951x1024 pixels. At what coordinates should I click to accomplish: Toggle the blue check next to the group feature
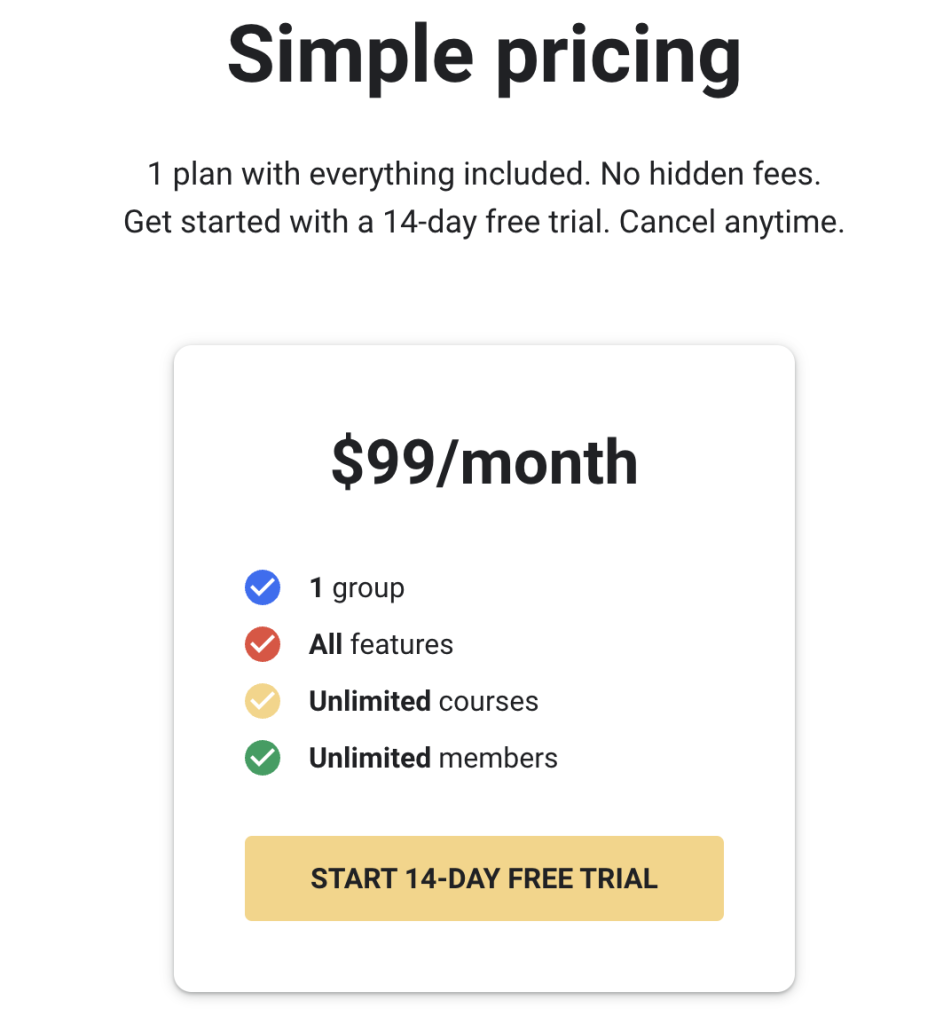pos(262,587)
